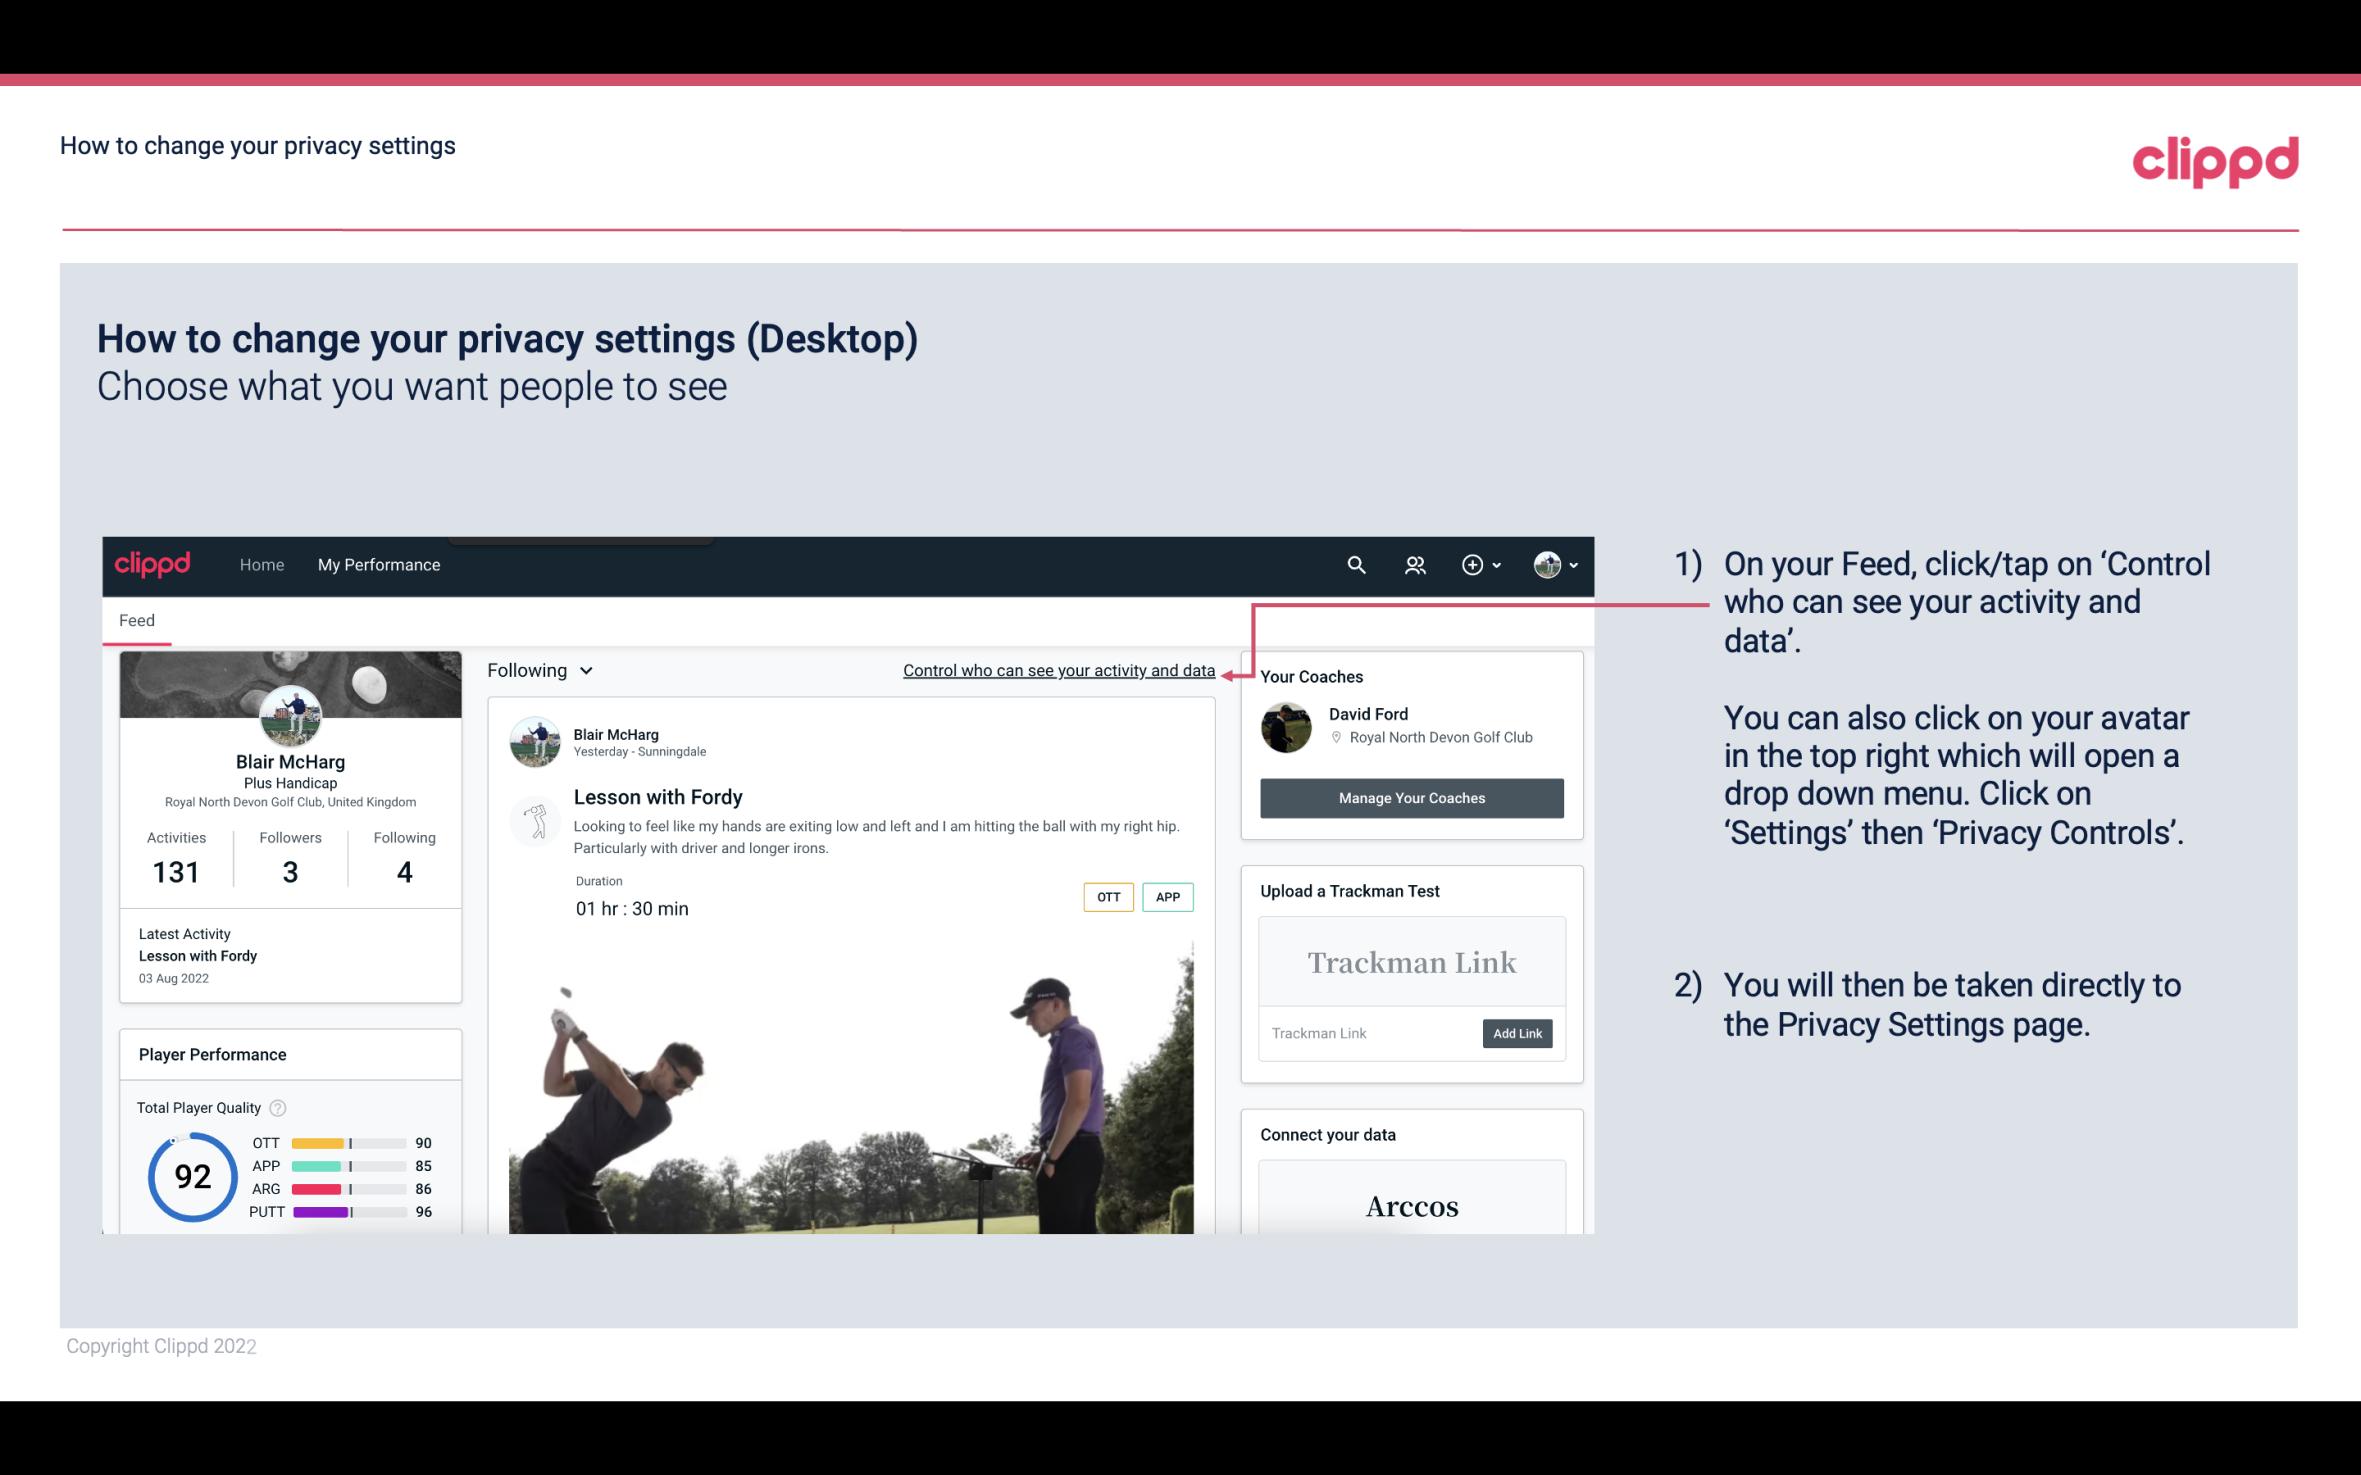The width and height of the screenshot is (2361, 1475).
Task: Expand the Following dropdown on profile
Action: pos(537,670)
